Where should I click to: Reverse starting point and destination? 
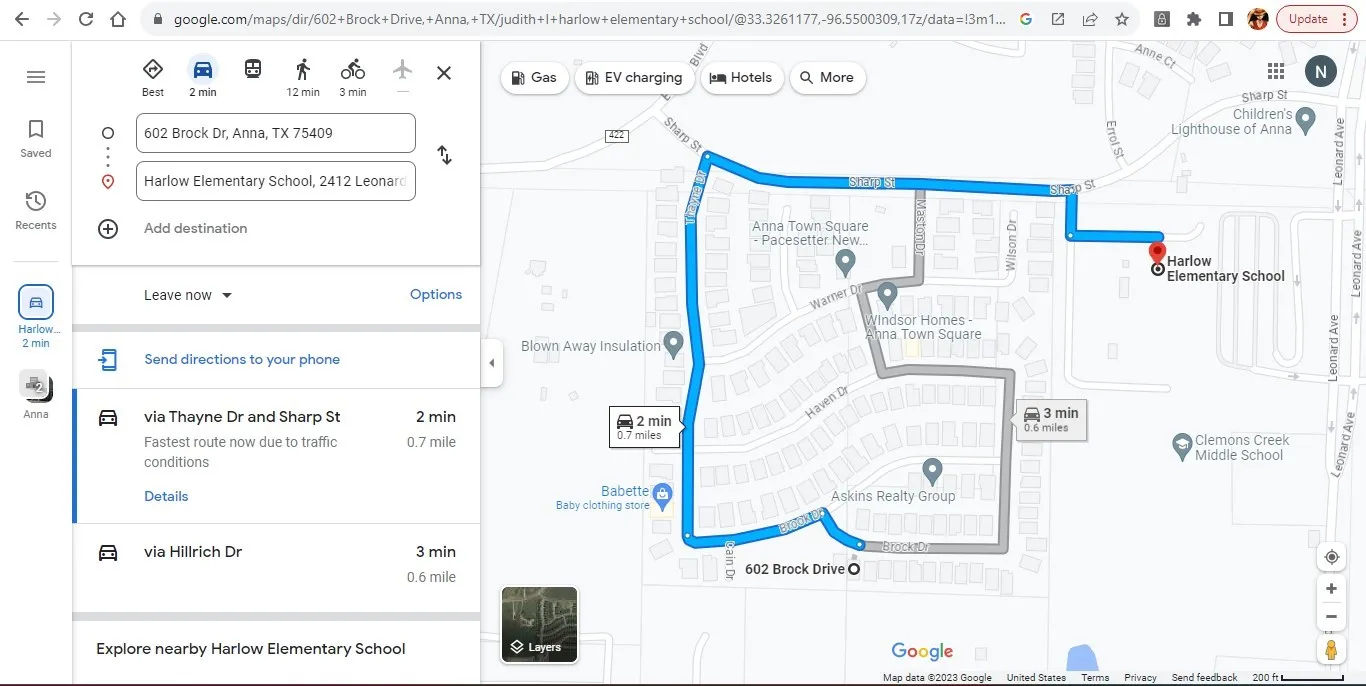coord(445,156)
